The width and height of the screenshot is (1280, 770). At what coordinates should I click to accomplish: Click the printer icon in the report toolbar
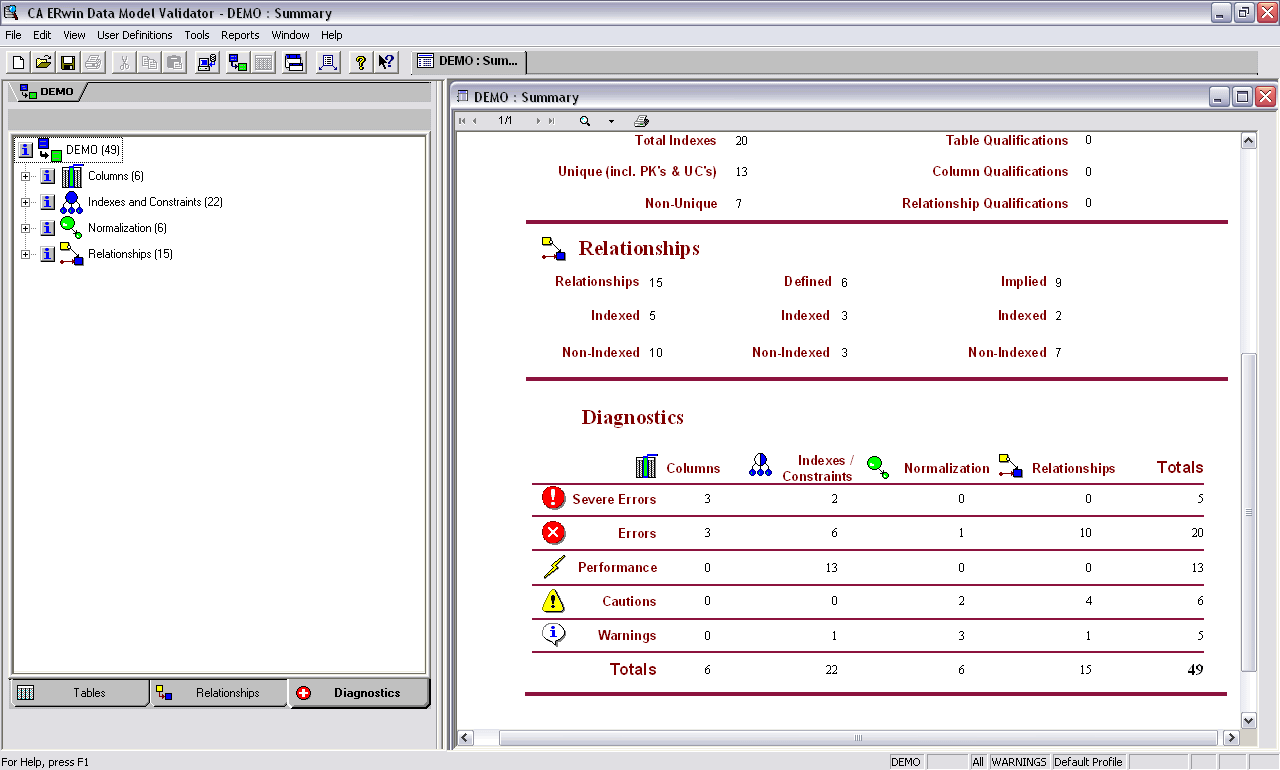tap(641, 121)
